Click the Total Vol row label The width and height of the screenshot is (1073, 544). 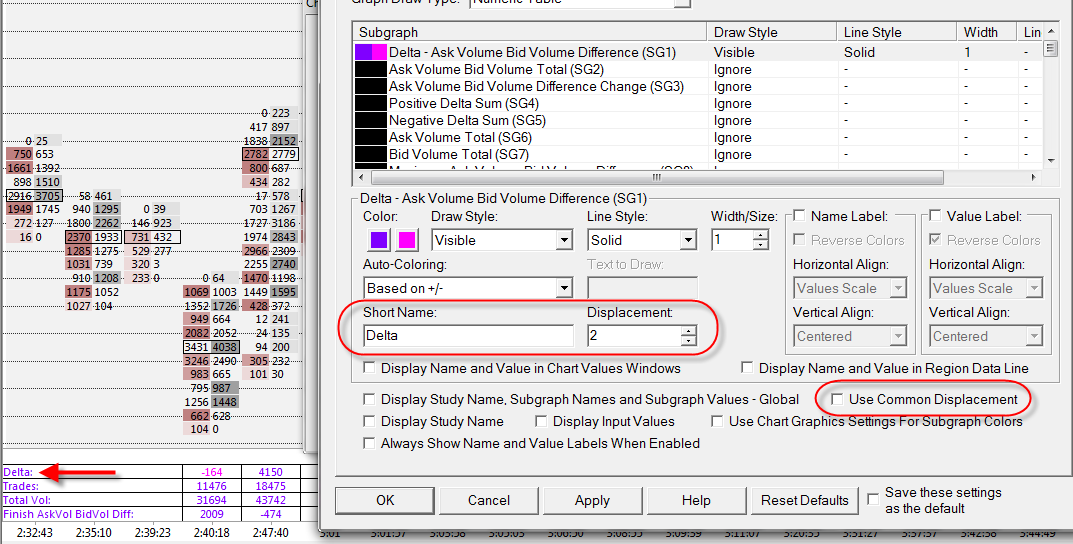tap(25, 500)
